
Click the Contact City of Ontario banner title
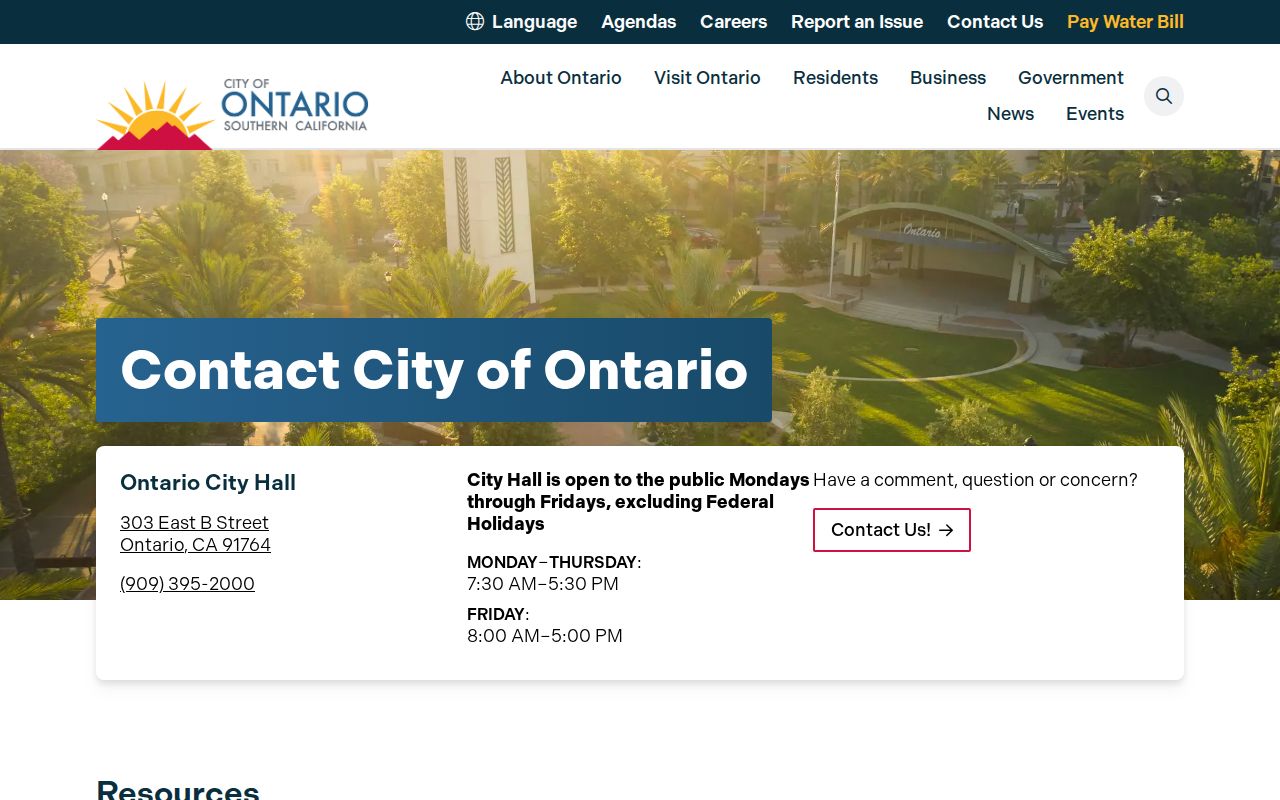click(434, 370)
